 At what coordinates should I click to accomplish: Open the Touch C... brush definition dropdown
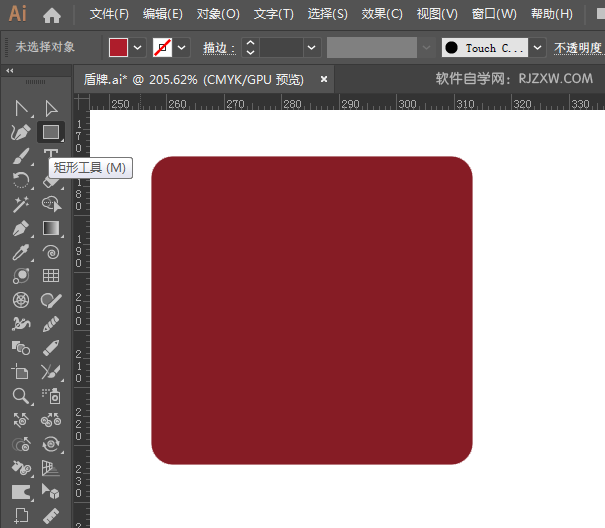(x=538, y=47)
